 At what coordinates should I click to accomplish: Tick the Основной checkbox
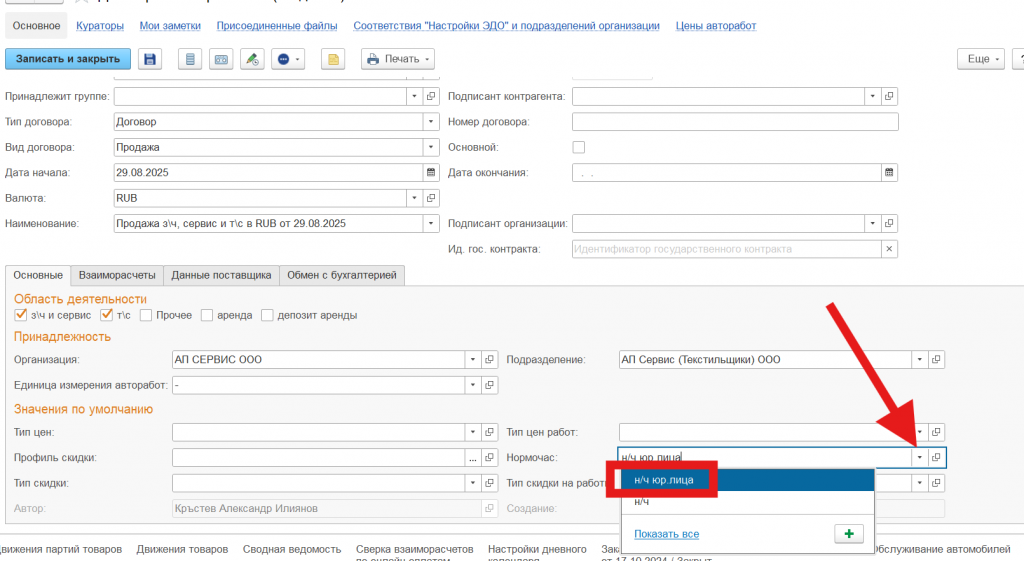pos(578,147)
